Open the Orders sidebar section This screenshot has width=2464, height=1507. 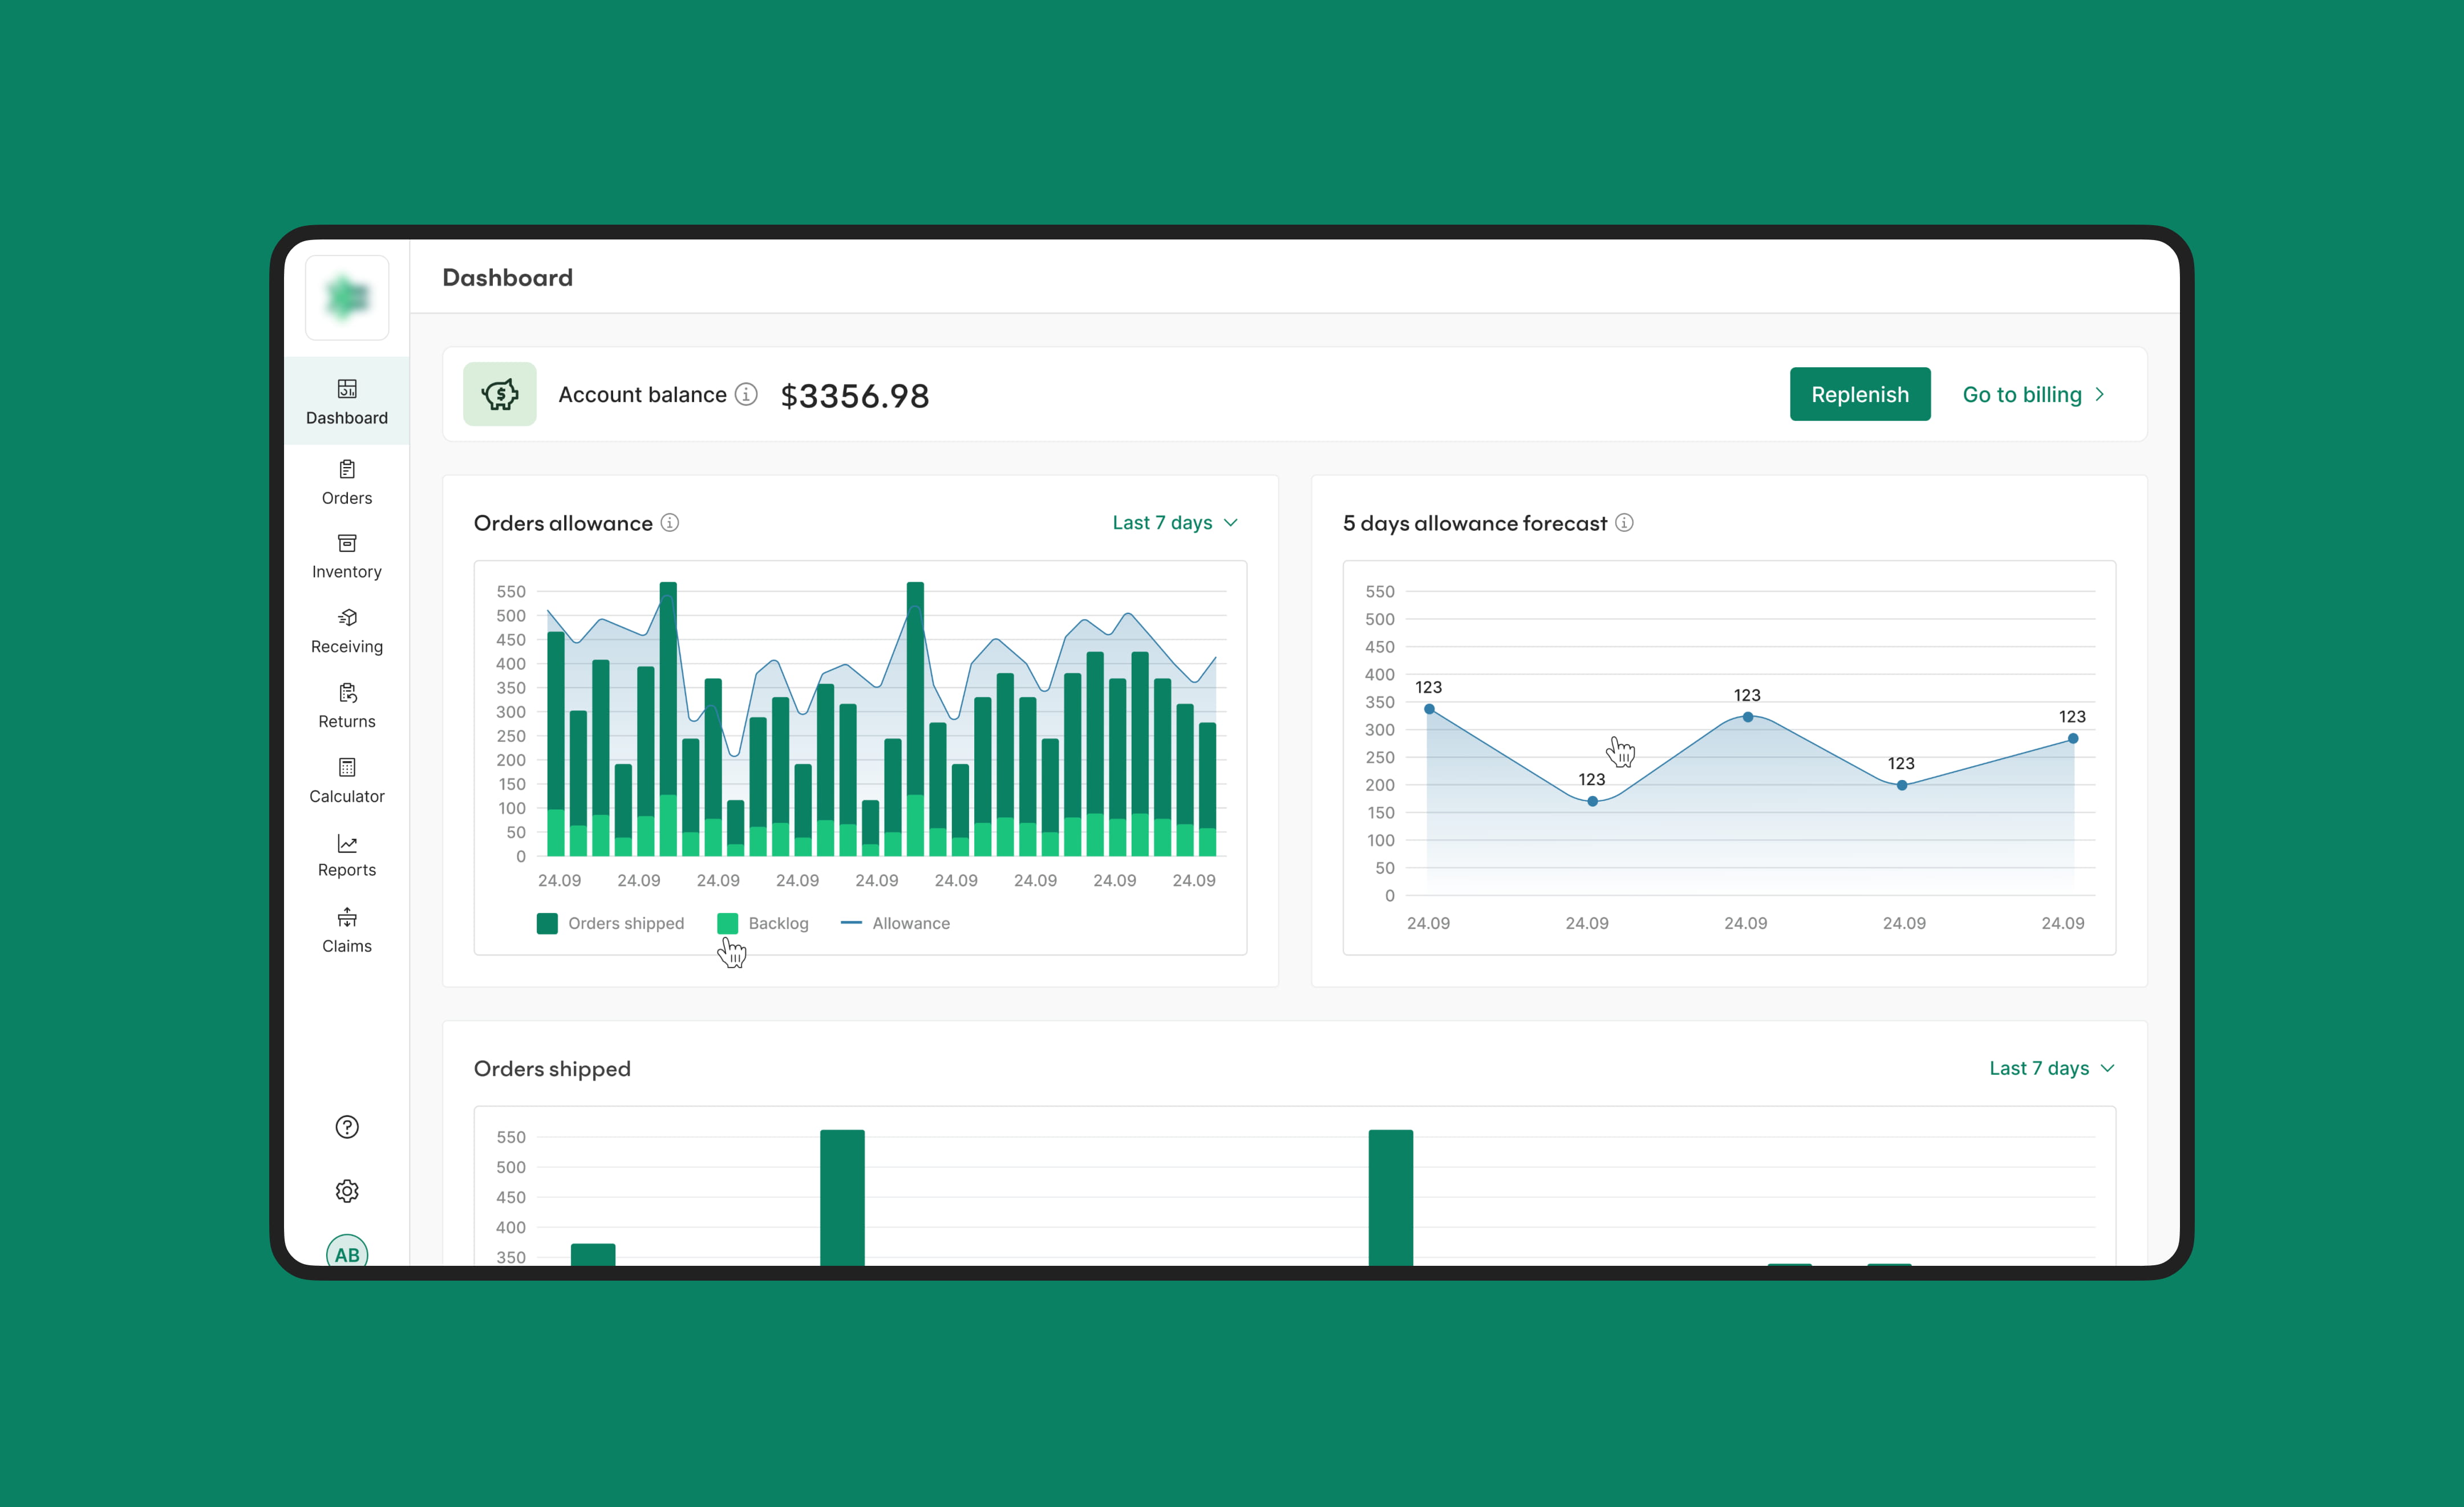(347, 483)
